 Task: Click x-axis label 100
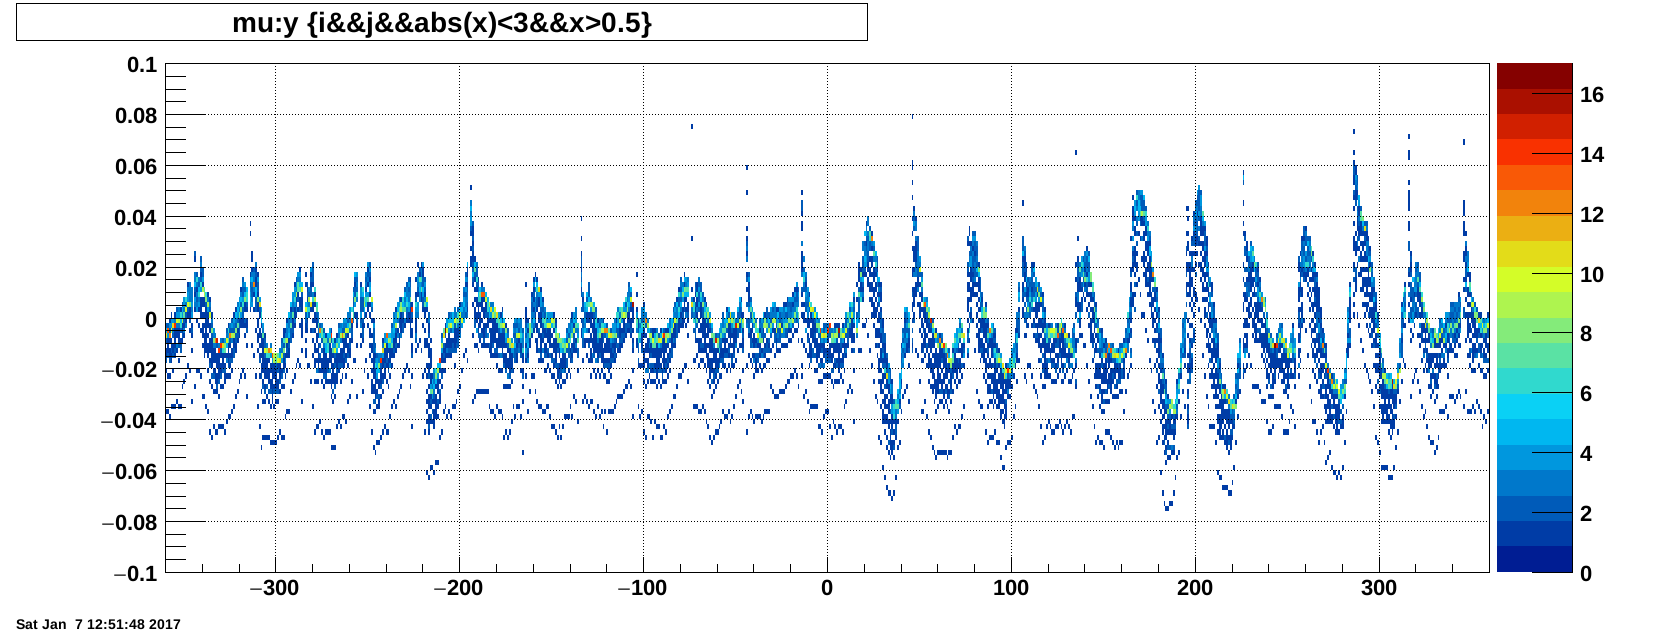1011,588
